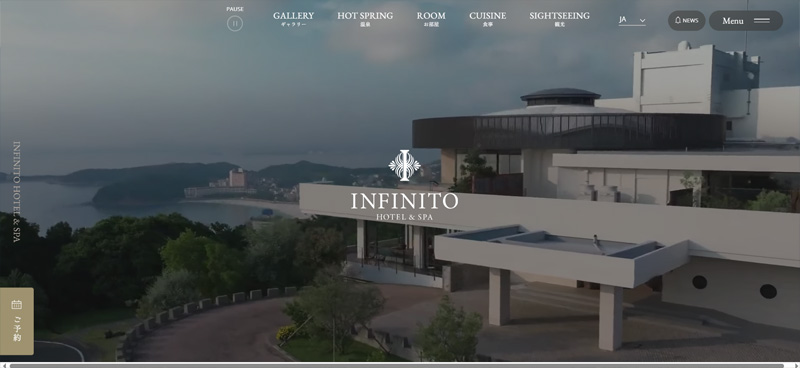Viewport: 800px width, 368px height.
Task: Go to the HOT SPRING section
Action: pos(365,19)
